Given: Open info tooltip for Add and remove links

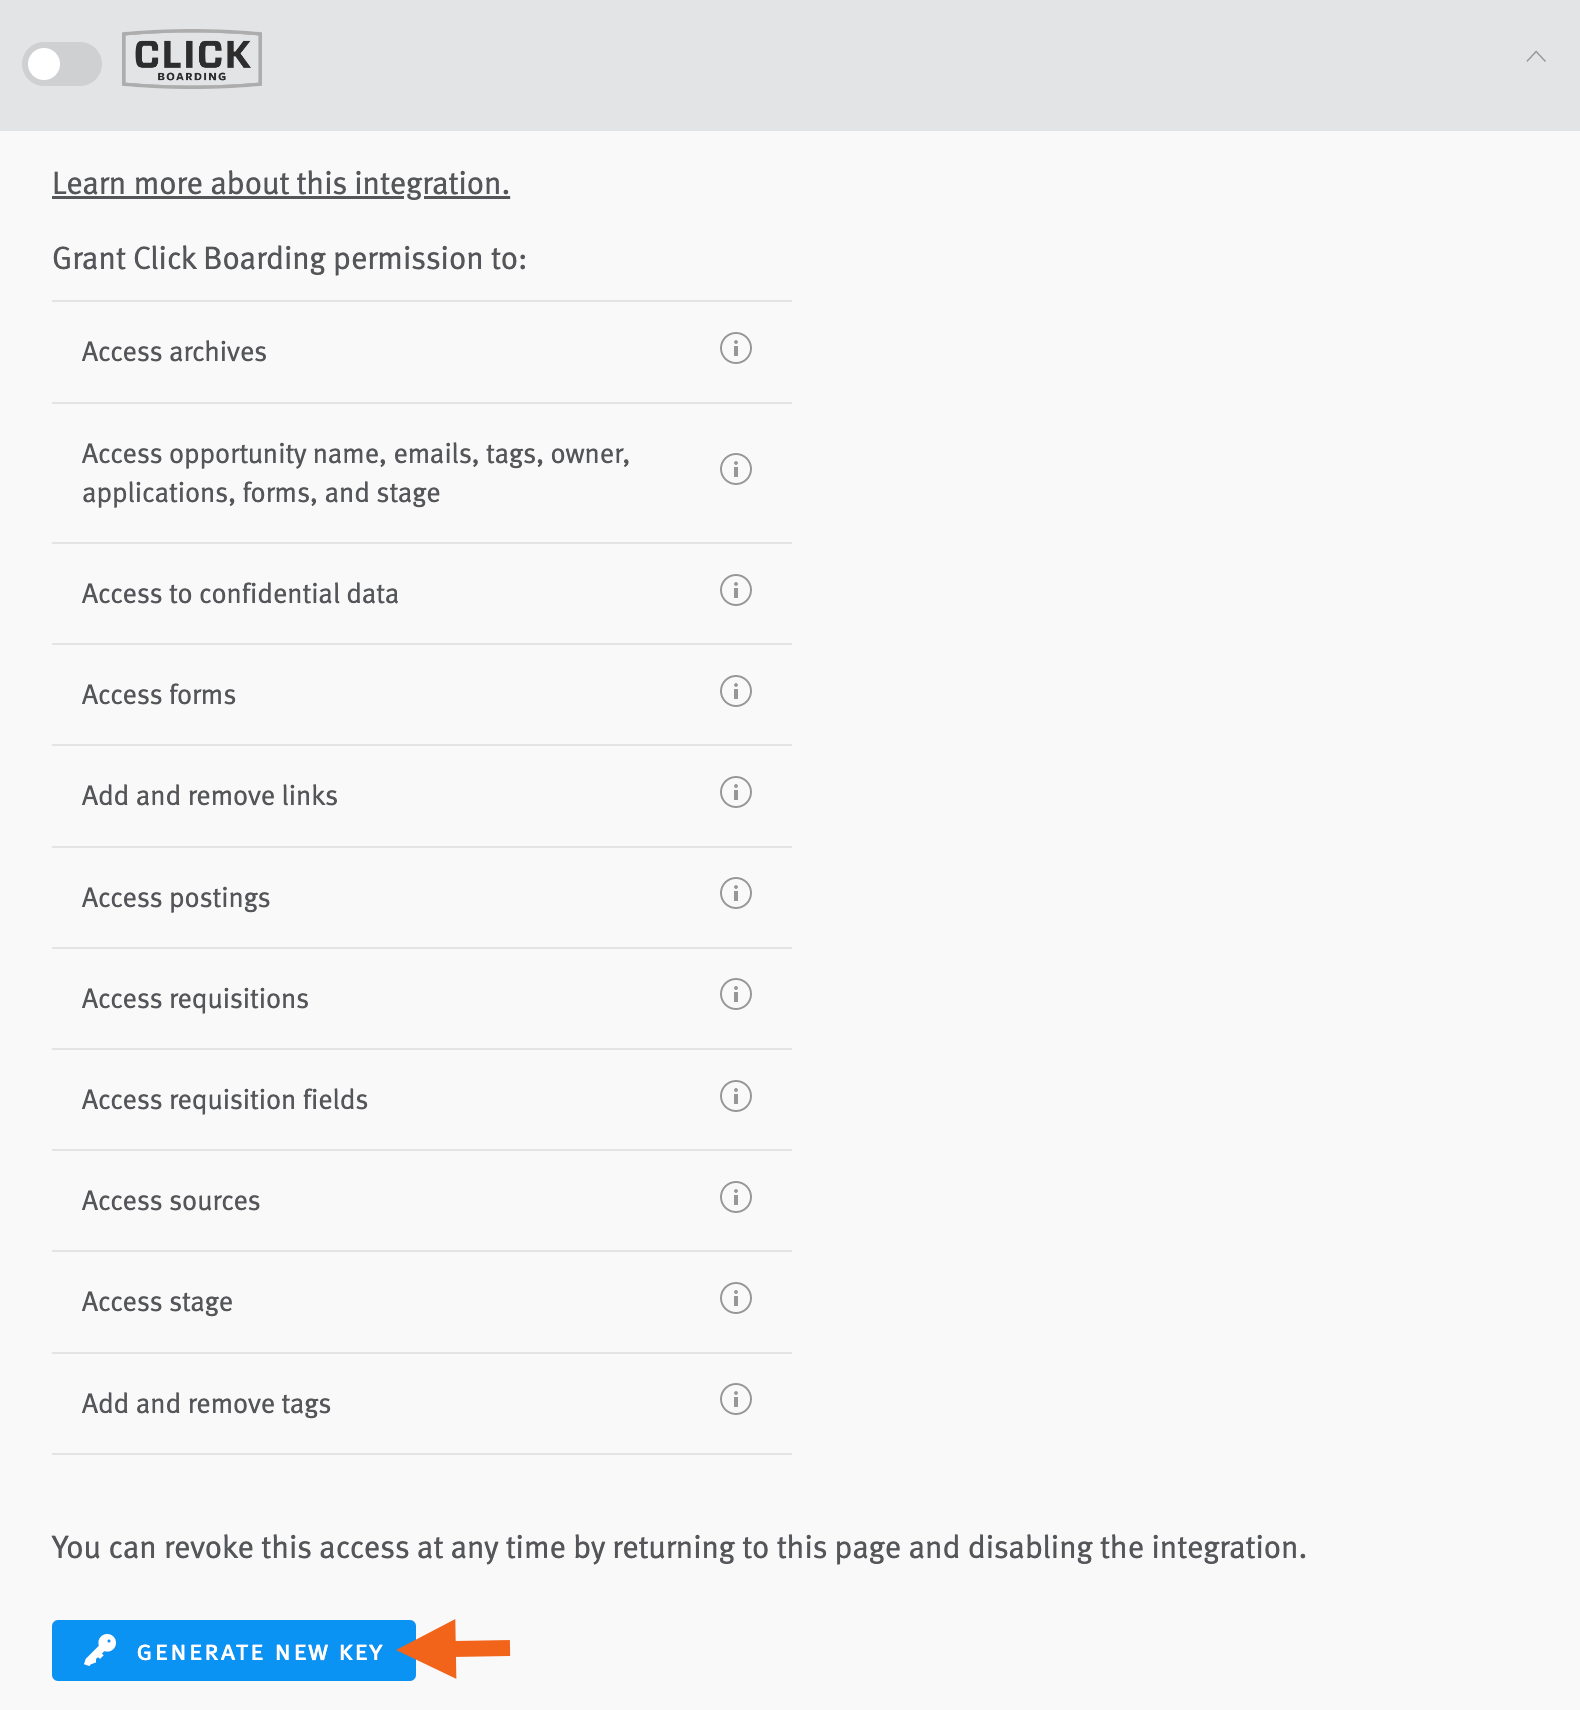Looking at the screenshot, I should point(735,793).
